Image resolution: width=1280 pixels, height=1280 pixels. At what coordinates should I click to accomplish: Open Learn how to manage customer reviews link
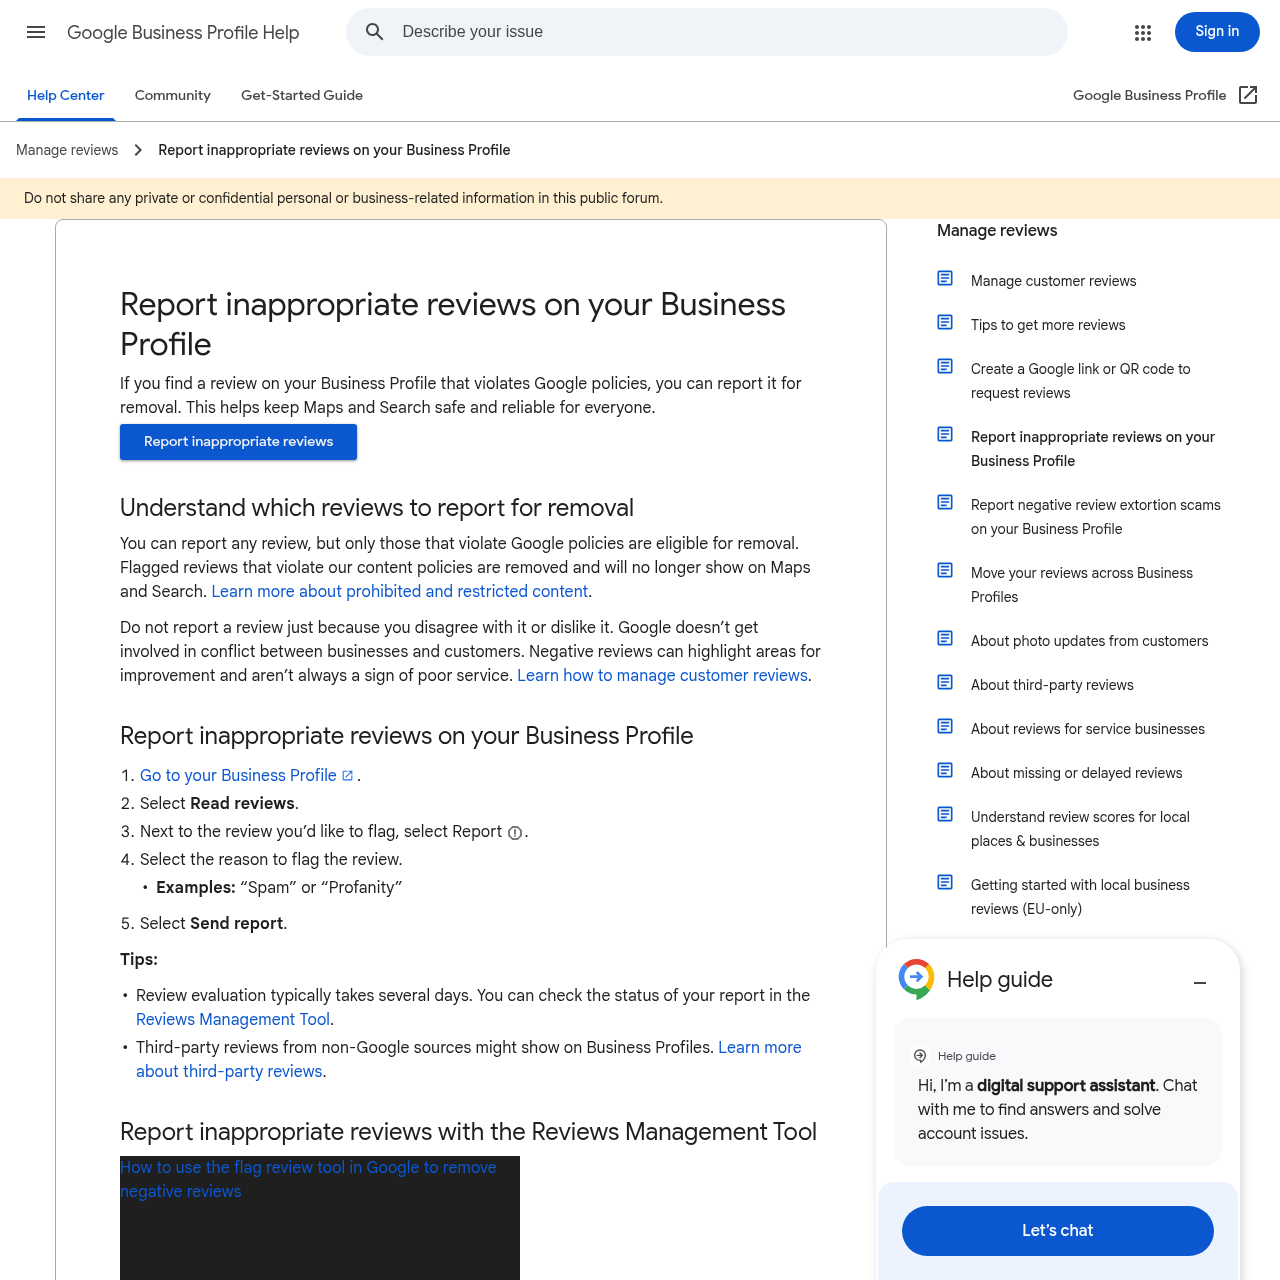click(x=662, y=675)
